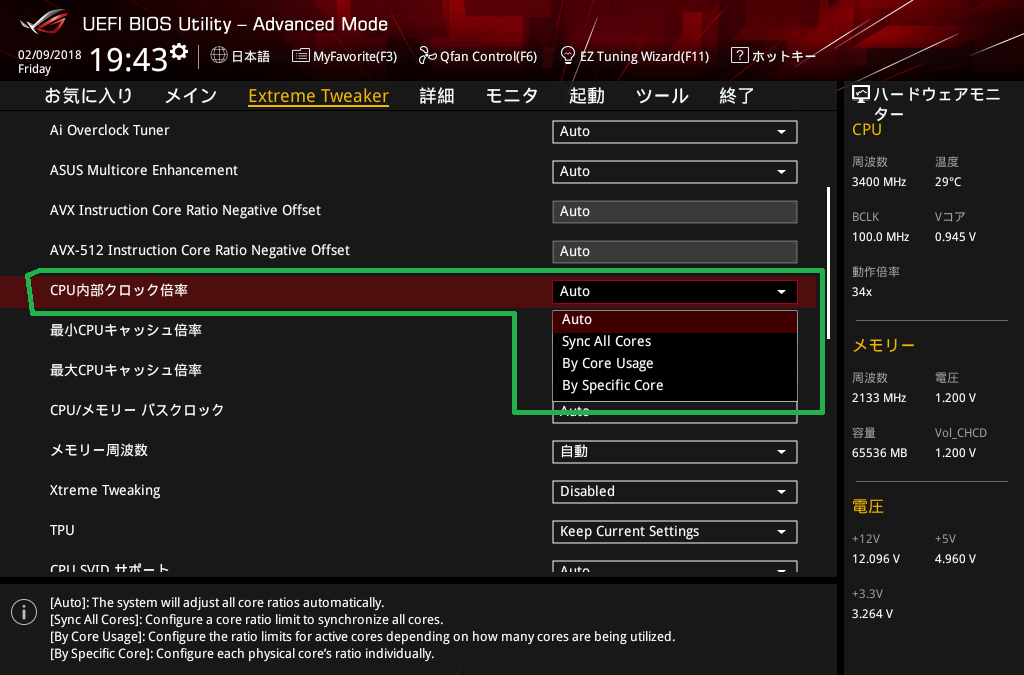Click the 3400 MHz CPU frequency value
Screen dimensions: 1024x675
pyautogui.click(x=879, y=181)
